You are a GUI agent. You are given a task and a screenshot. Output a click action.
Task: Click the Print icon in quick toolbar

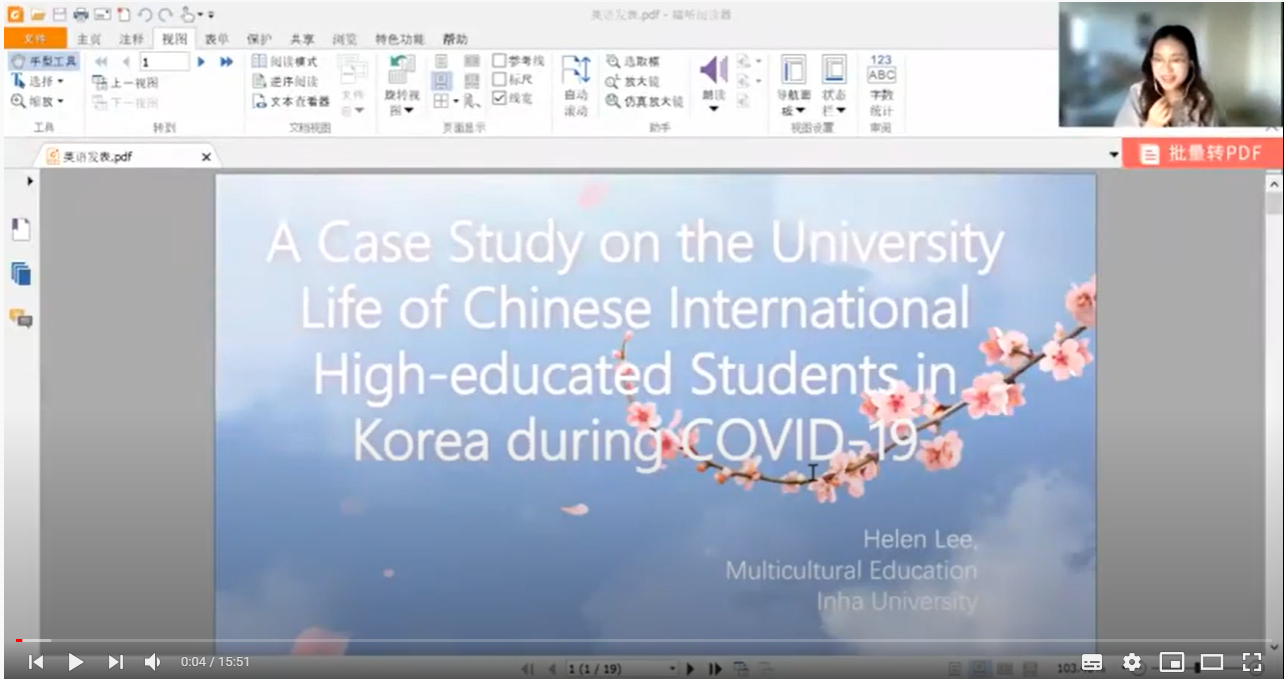pyautogui.click(x=80, y=14)
